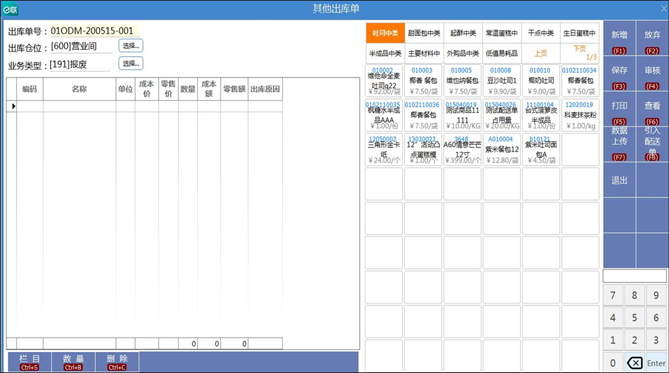Click the 栏目 Ctrl+S button
The image size is (669, 373).
(x=29, y=362)
